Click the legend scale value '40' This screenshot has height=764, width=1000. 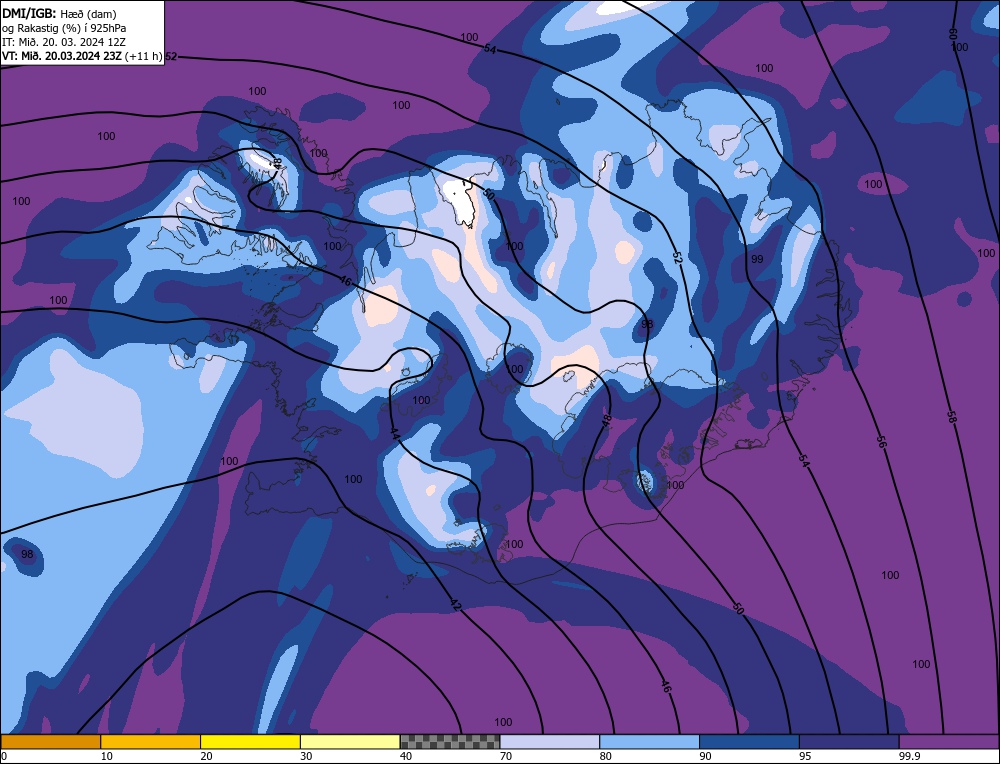406,756
